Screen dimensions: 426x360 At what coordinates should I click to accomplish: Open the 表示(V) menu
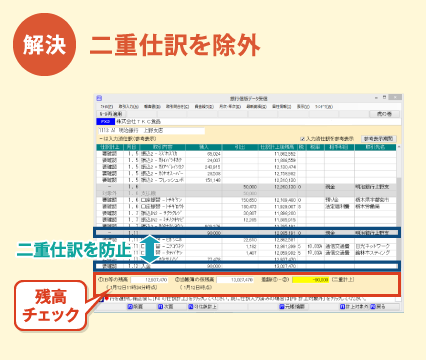pyautogui.click(x=303, y=107)
